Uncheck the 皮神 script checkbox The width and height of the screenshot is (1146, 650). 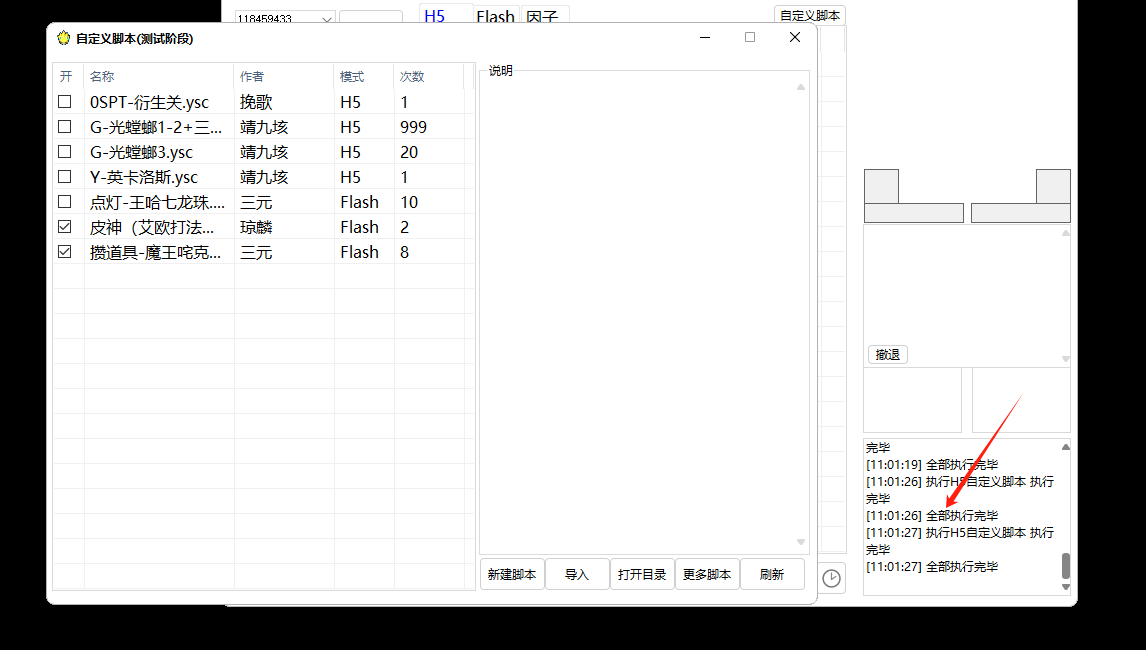[x=65, y=227]
